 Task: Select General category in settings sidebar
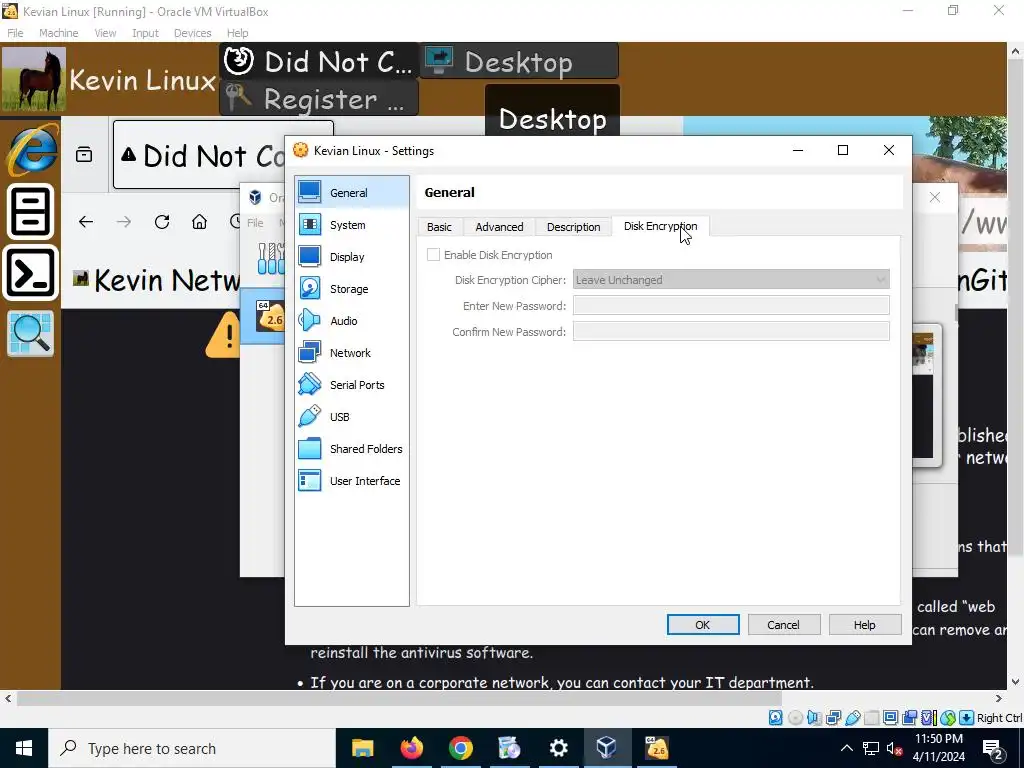(351, 193)
